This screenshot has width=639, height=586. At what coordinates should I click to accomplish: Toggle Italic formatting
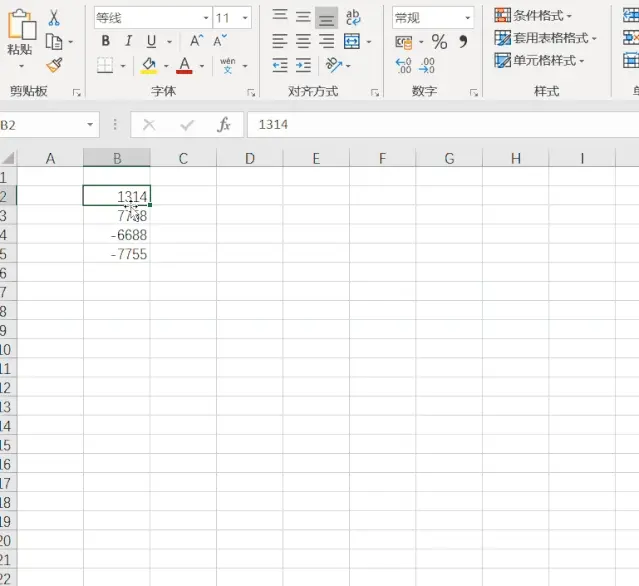[128, 41]
